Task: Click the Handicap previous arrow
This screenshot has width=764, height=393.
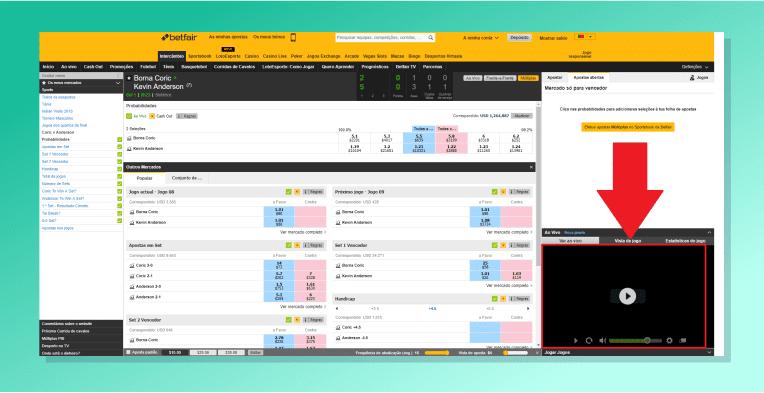Action: coord(337,309)
